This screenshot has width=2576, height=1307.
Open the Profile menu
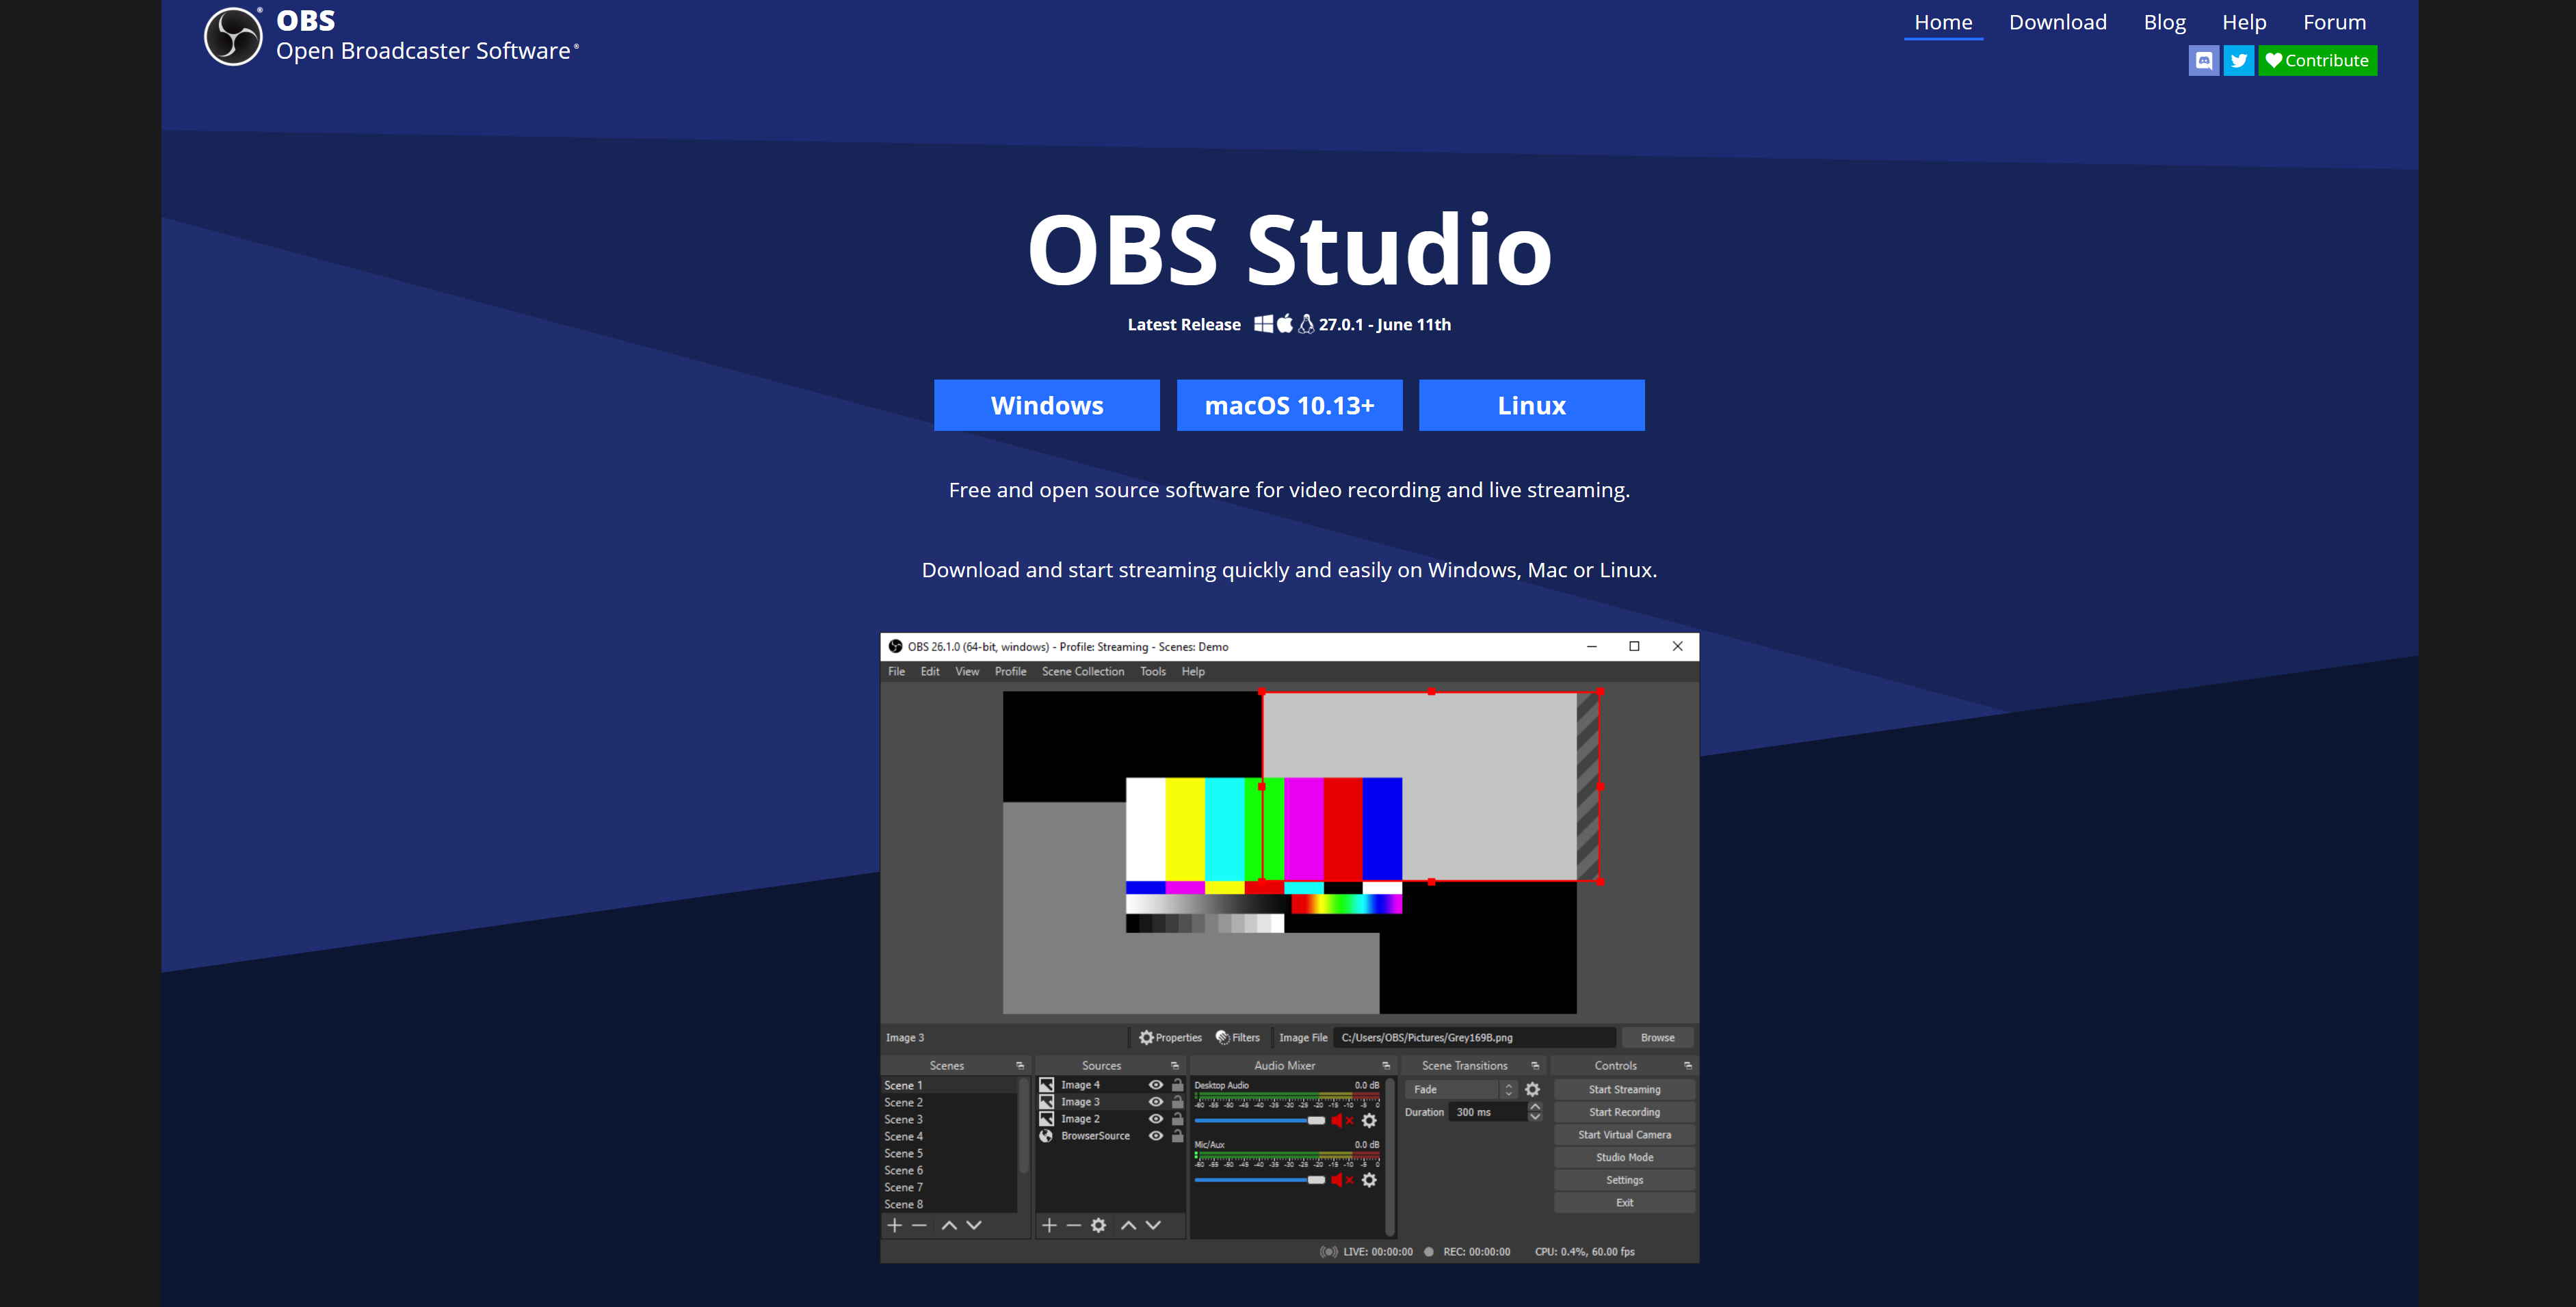tap(1010, 671)
